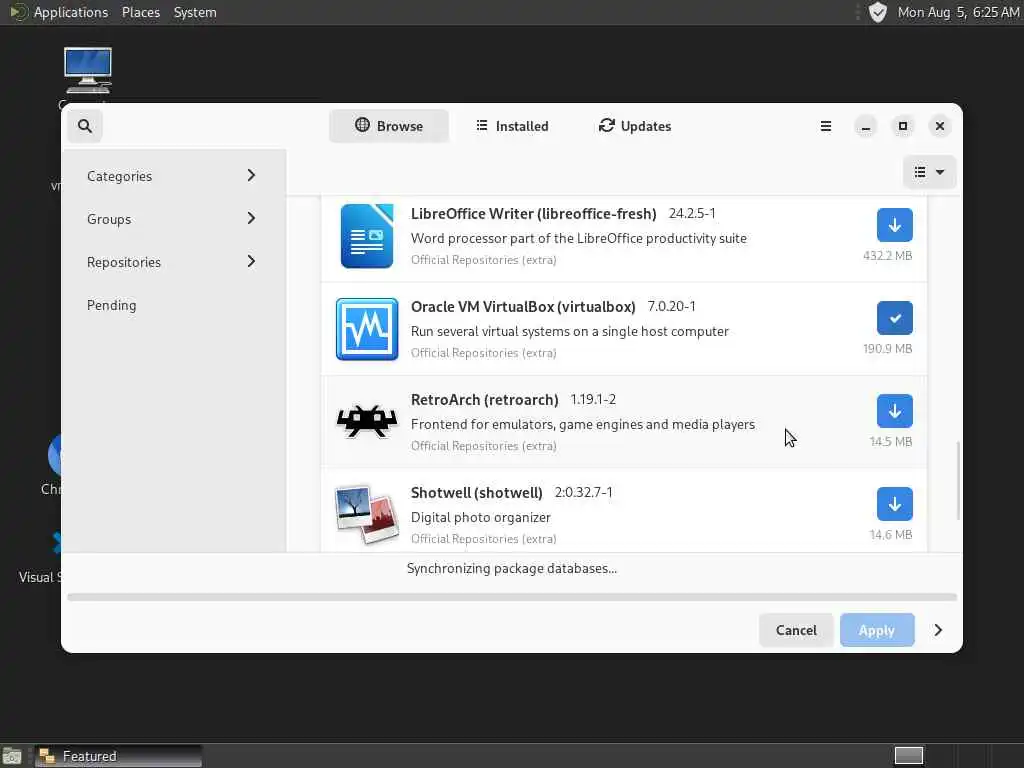Open the Applications menu
Screen dimensions: 1024x768
[x=71, y=12]
